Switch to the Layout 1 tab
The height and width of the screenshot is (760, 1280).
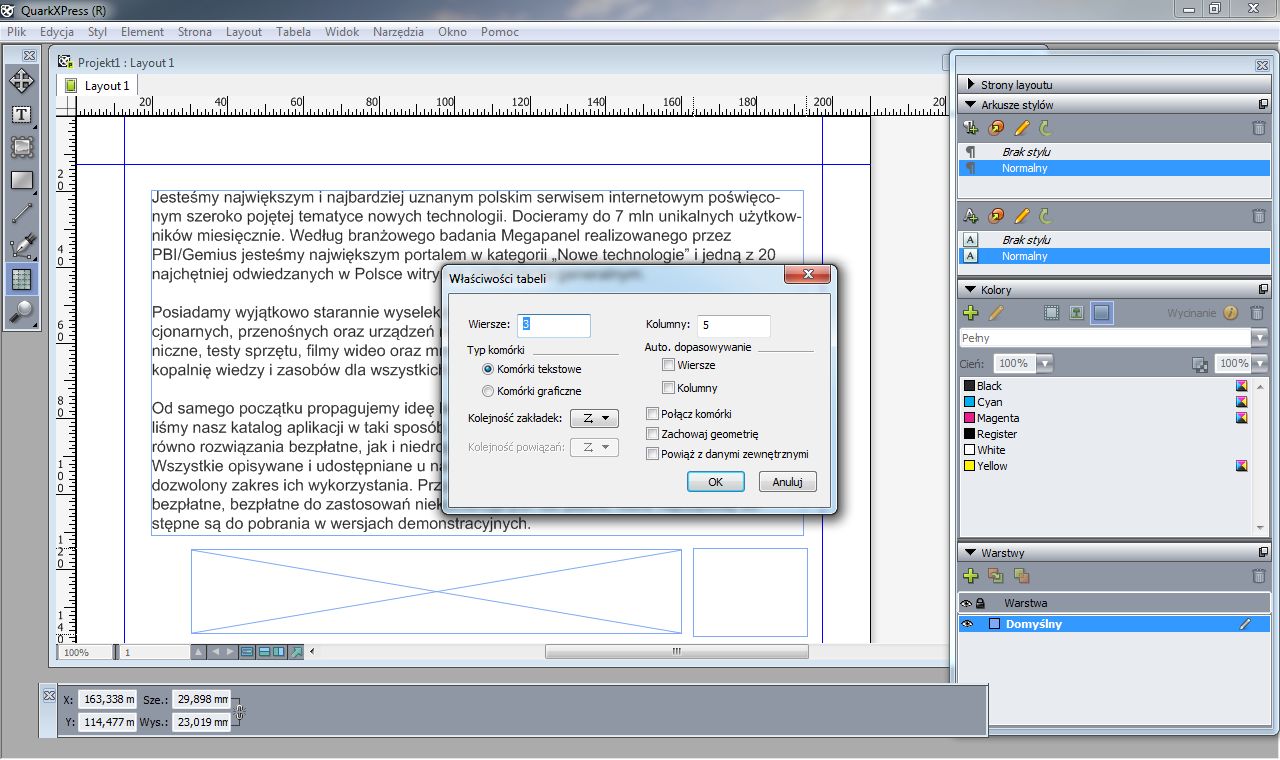[x=98, y=86]
